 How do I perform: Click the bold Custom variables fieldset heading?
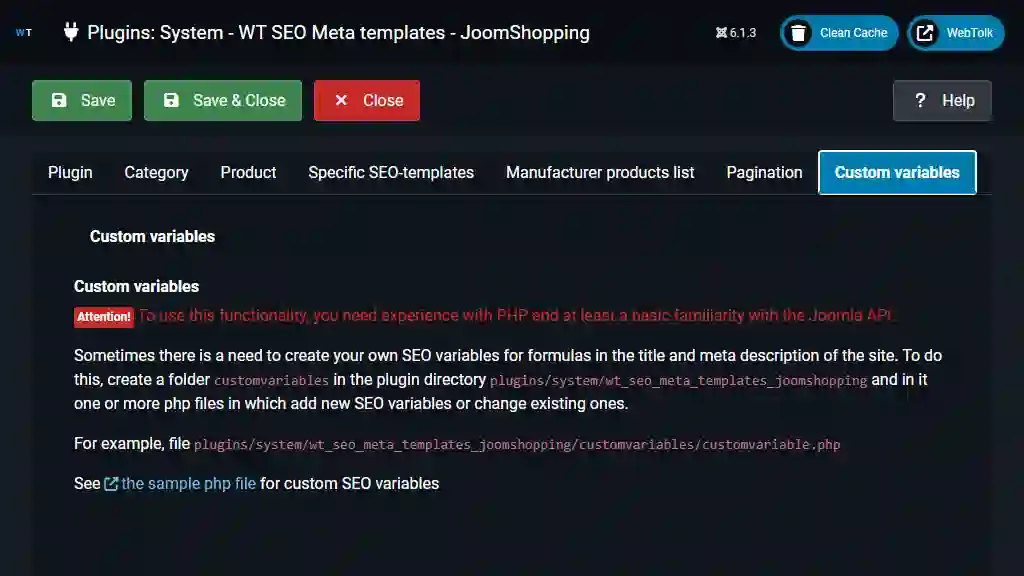click(152, 236)
